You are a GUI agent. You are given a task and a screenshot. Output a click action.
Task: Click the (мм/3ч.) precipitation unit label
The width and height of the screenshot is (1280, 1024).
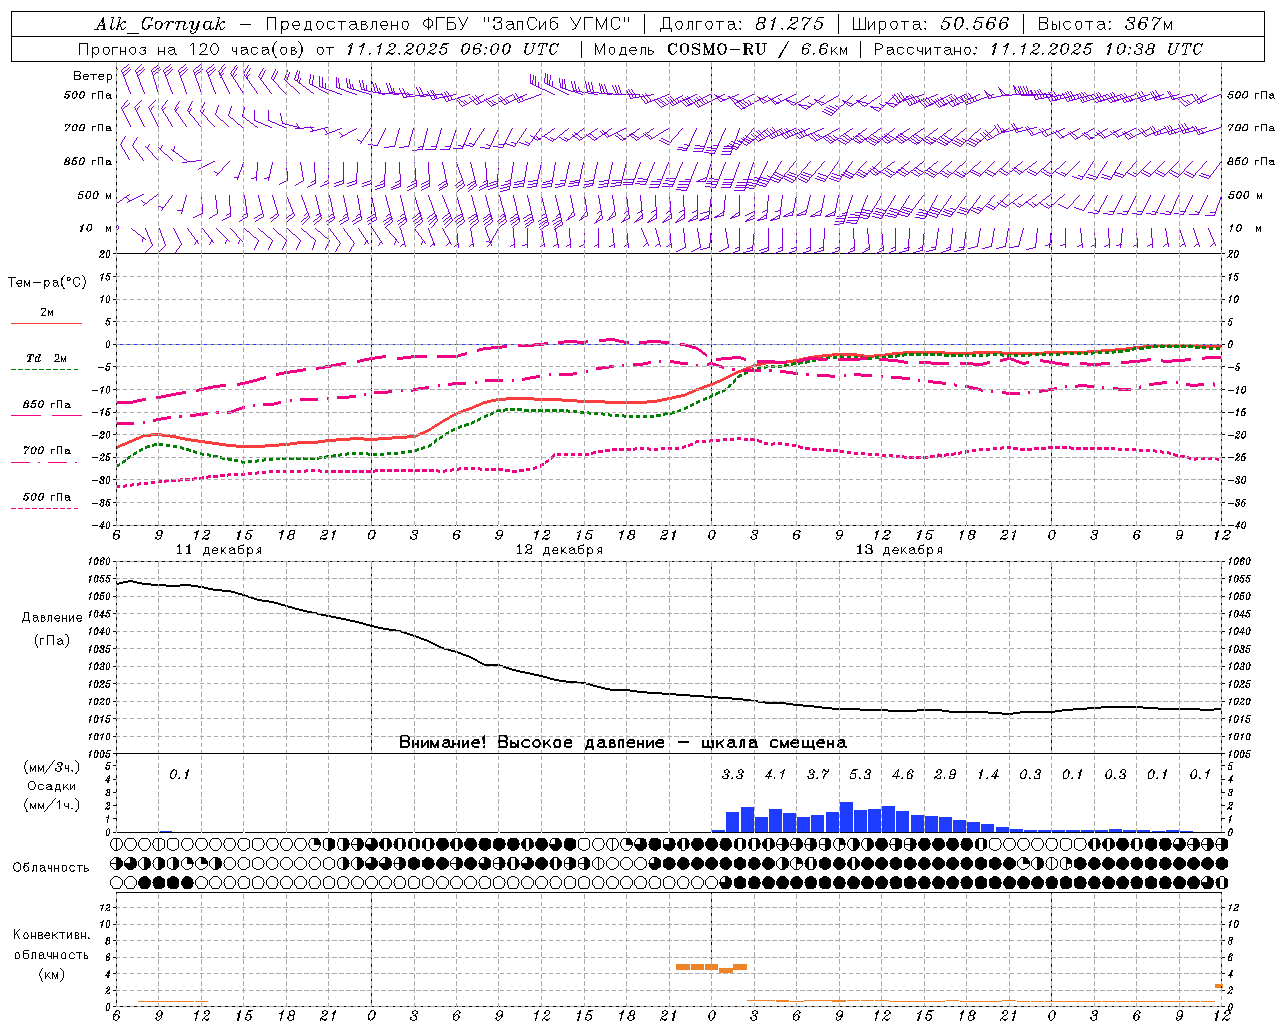pos(51,767)
